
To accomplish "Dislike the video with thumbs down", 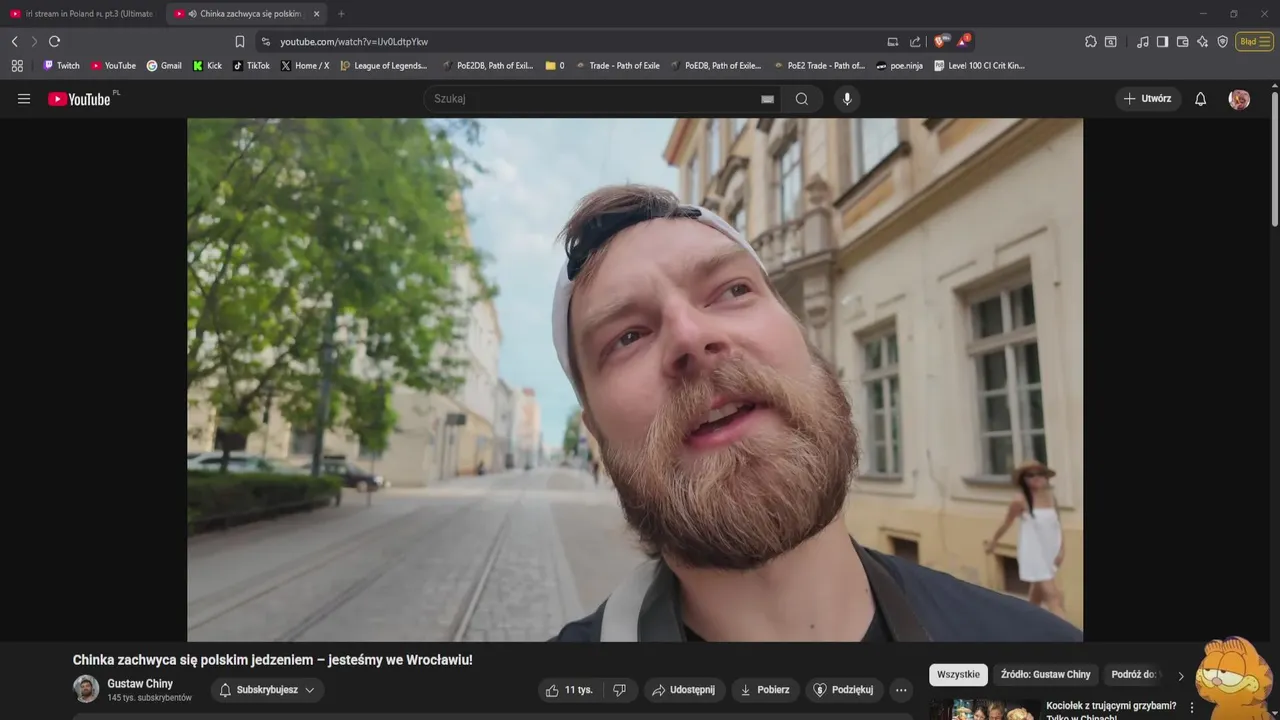I will [x=619, y=690].
